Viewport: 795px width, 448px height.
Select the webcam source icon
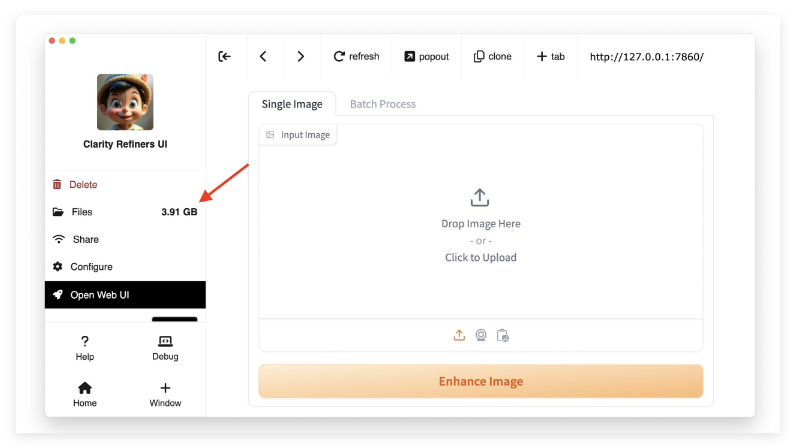point(481,335)
